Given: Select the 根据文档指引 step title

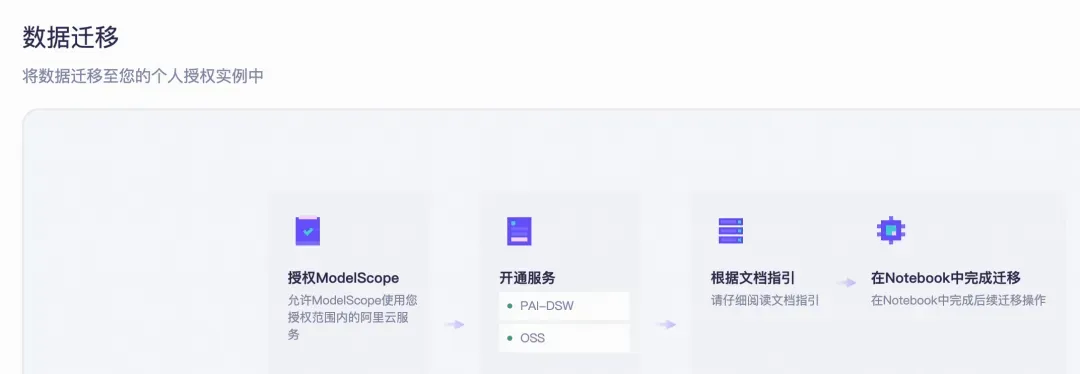Looking at the screenshot, I should [753, 278].
